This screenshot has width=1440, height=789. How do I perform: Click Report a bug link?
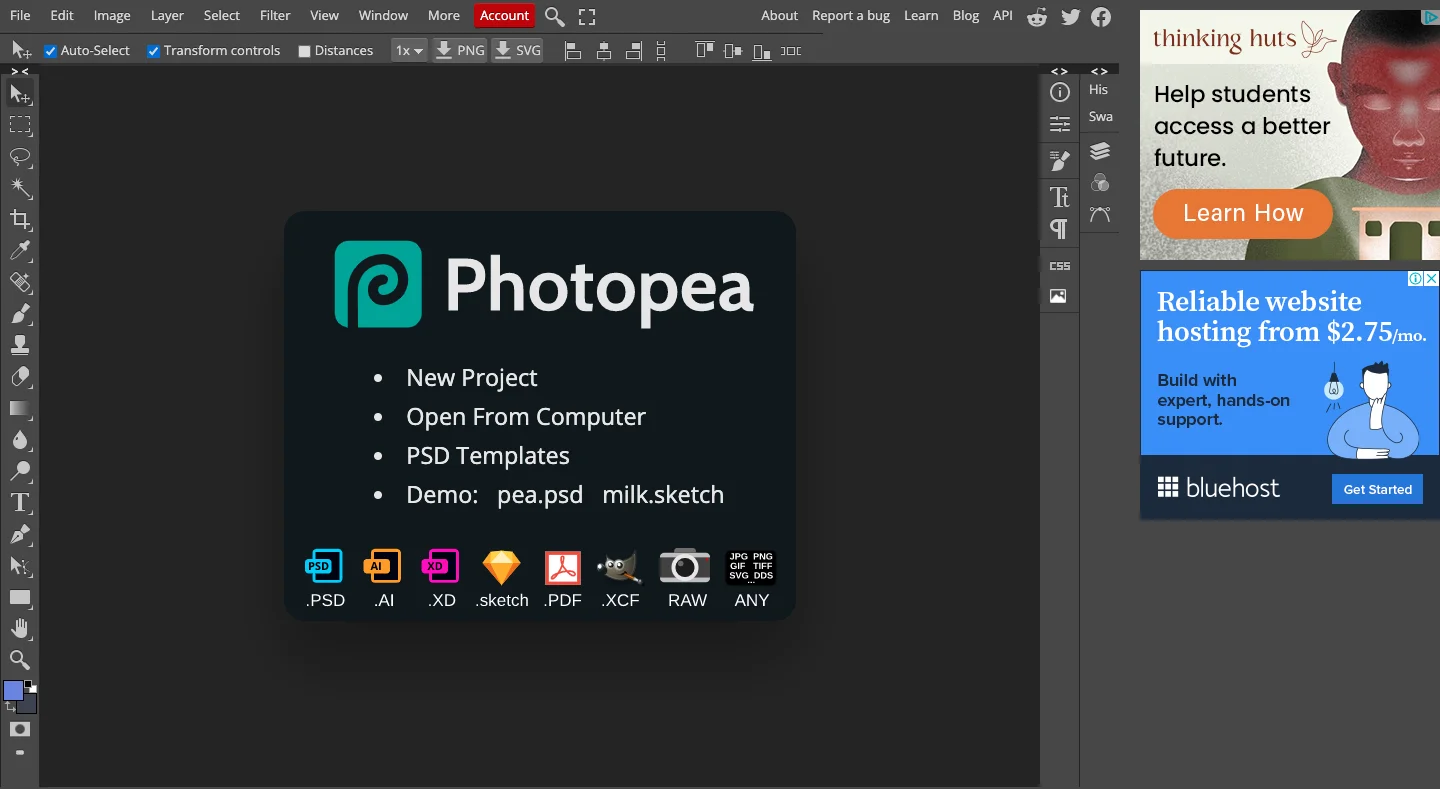[851, 15]
